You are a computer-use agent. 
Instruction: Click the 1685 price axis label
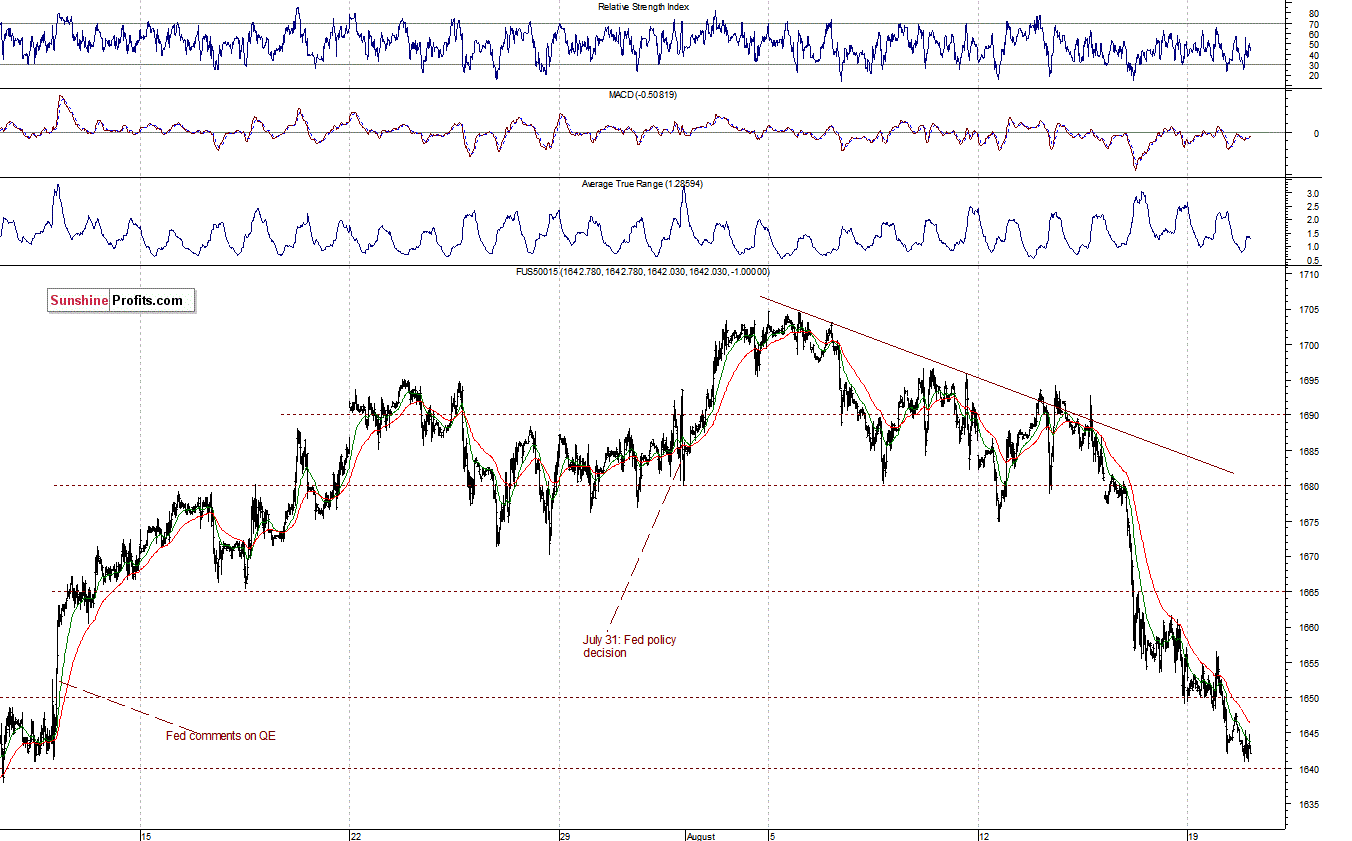(1311, 452)
